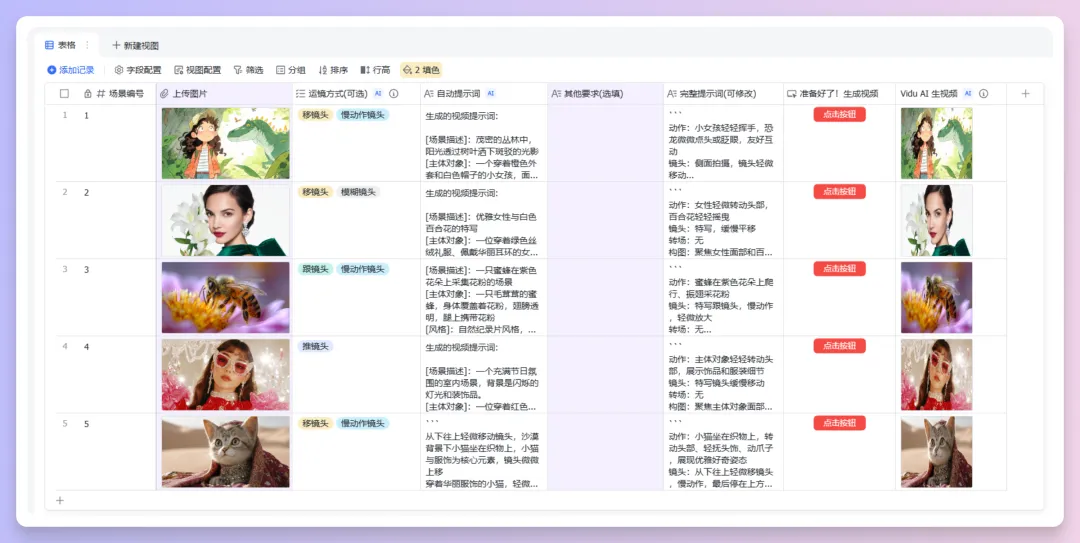Image resolution: width=1080 pixels, height=543 pixels.
Task: Select row number 4 index cell
Action: [x=65, y=347]
